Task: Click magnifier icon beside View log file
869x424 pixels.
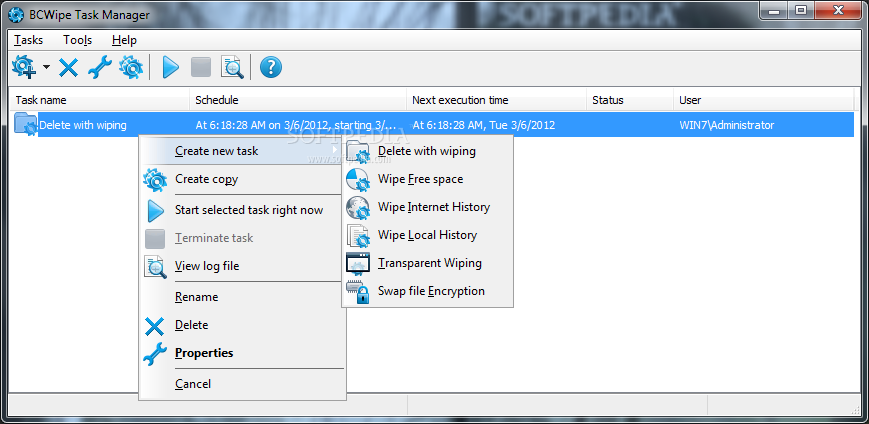Action: [155, 267]
